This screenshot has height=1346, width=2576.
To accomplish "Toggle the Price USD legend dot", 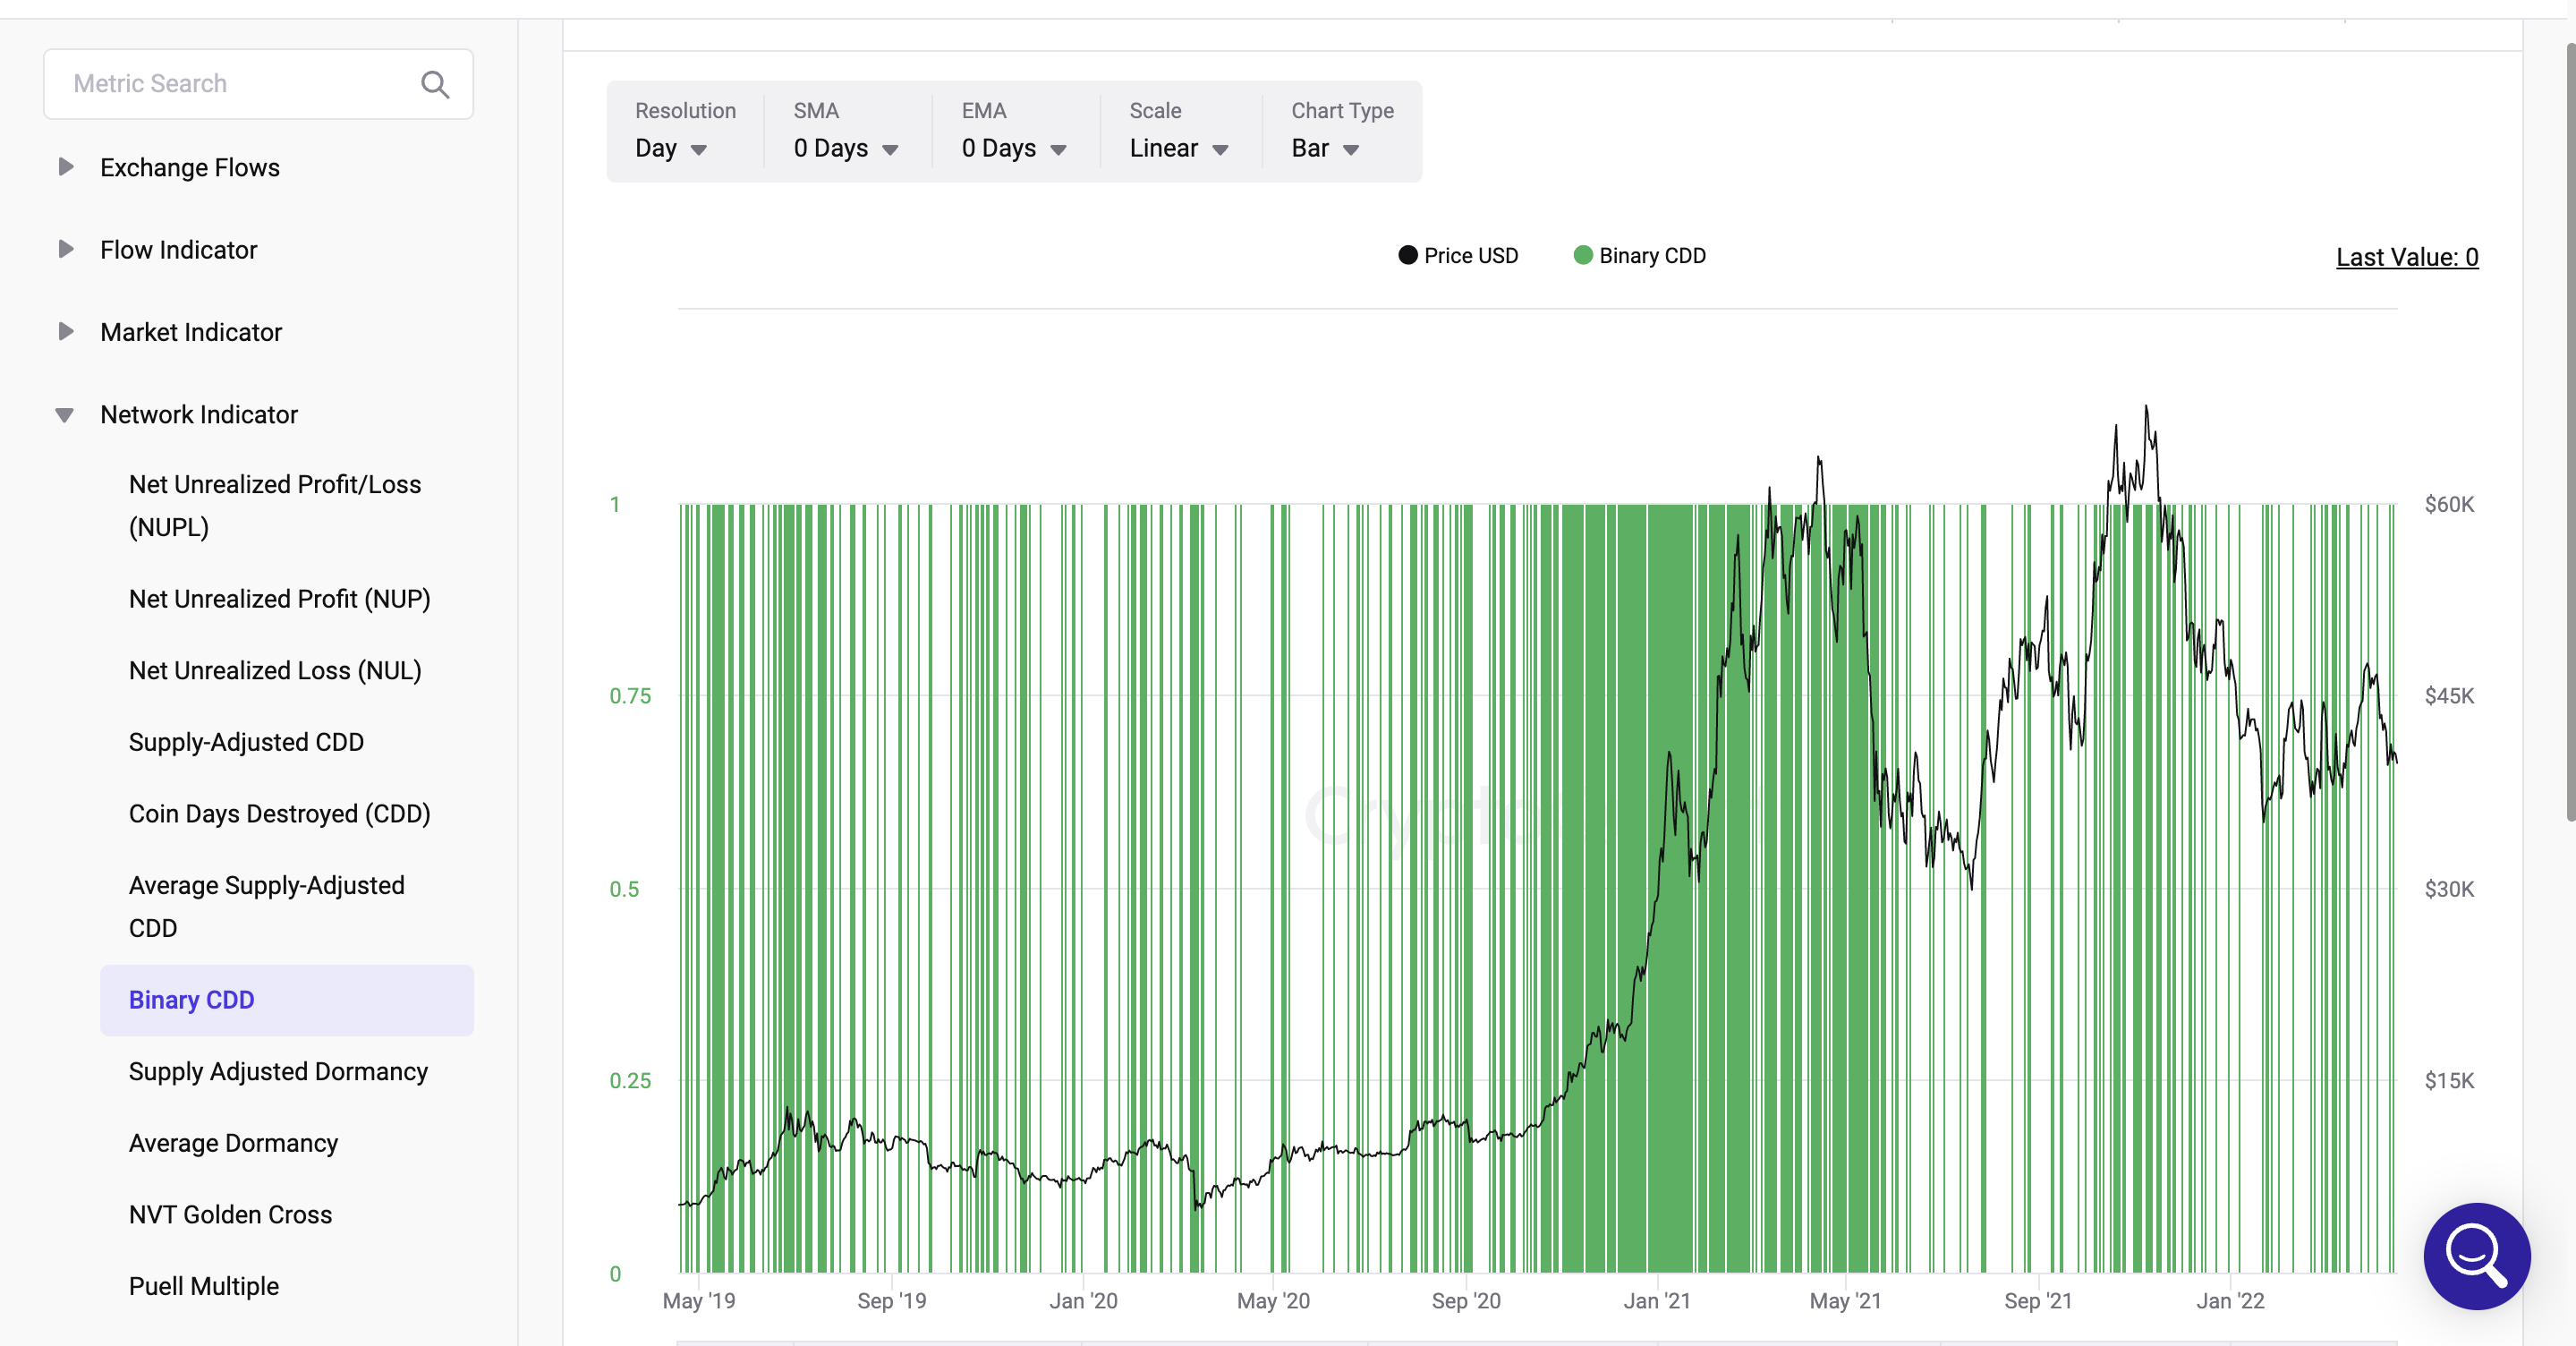I will tap(1407, 255).
